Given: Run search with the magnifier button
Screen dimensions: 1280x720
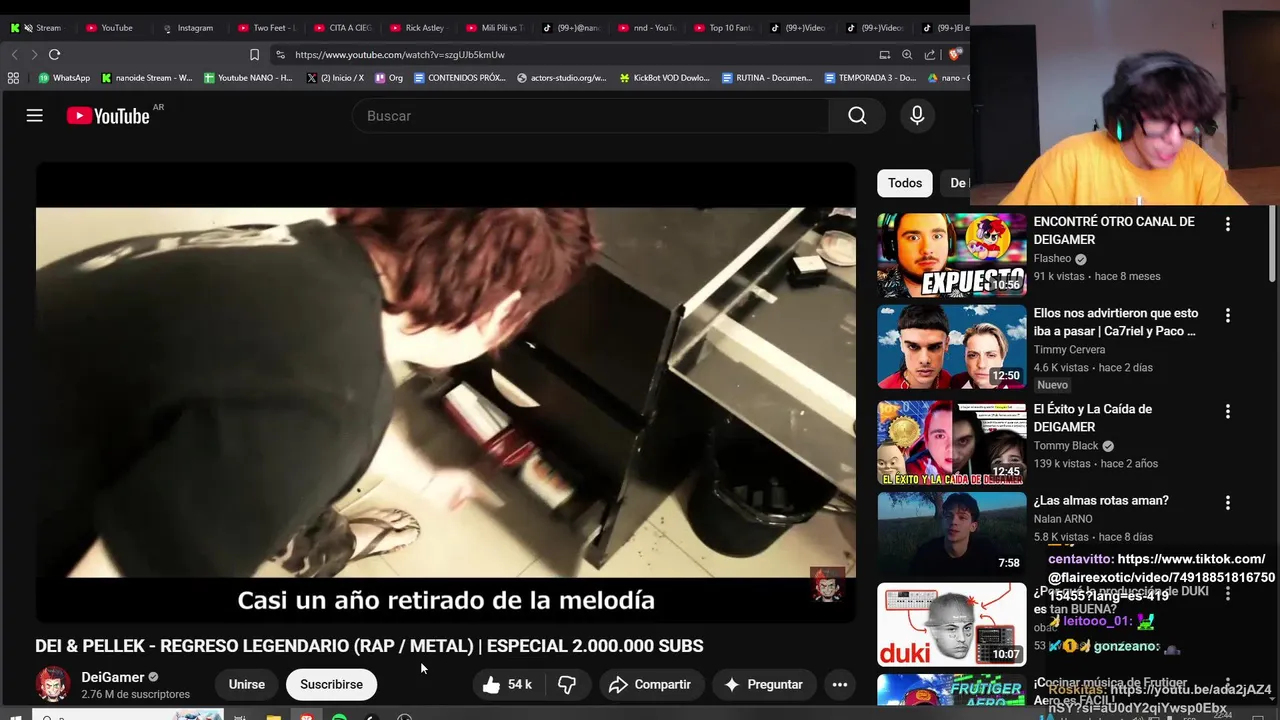Looking at the screenshot, I should (x=857, y=116).
